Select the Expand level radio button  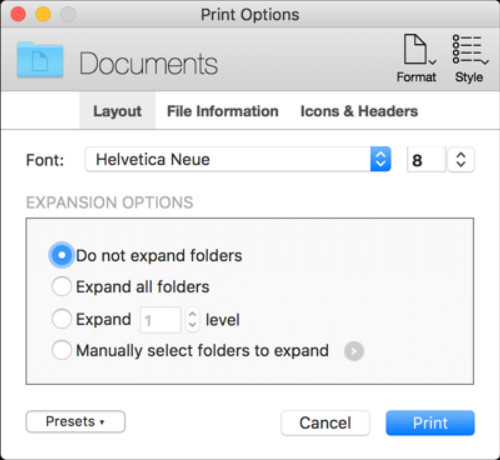[62, 319]
